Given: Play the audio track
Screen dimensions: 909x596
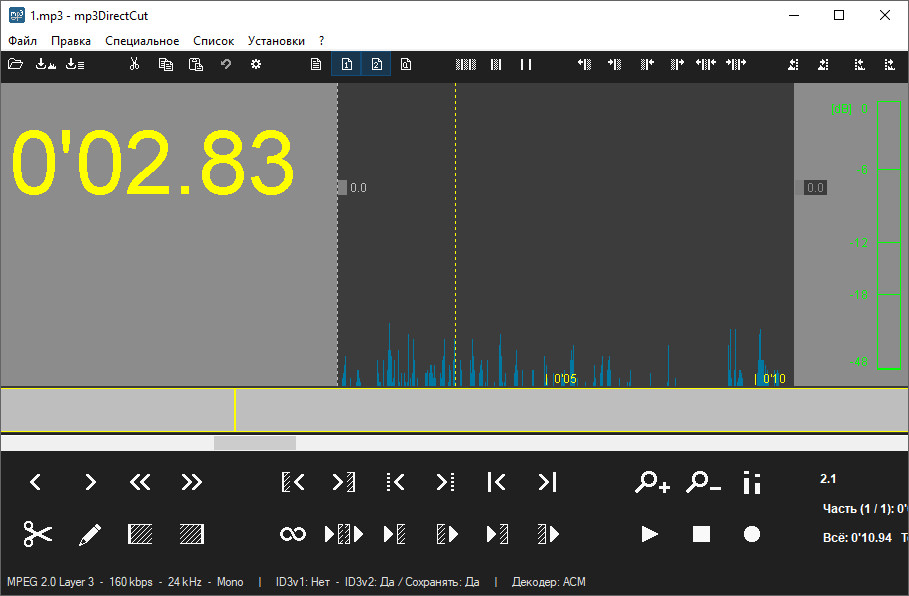Looking at the screenshot, I should pyautogui.click(x=649, y=533).
